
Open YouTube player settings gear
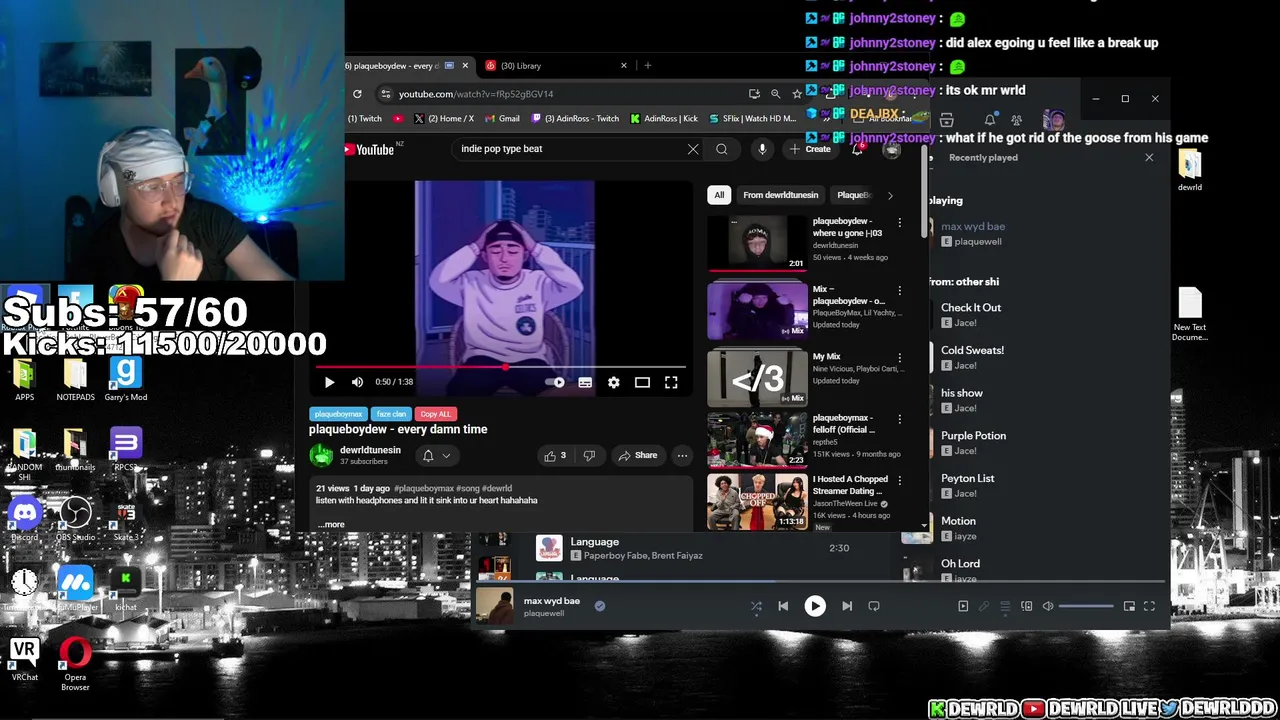point(613,382)
